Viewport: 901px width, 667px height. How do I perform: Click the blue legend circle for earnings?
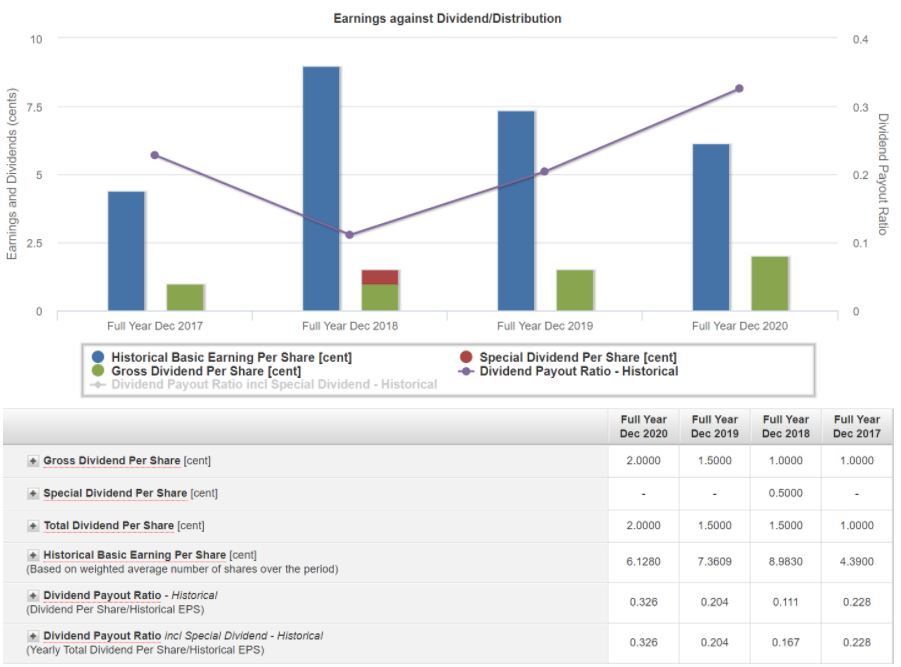pos(98,357)
